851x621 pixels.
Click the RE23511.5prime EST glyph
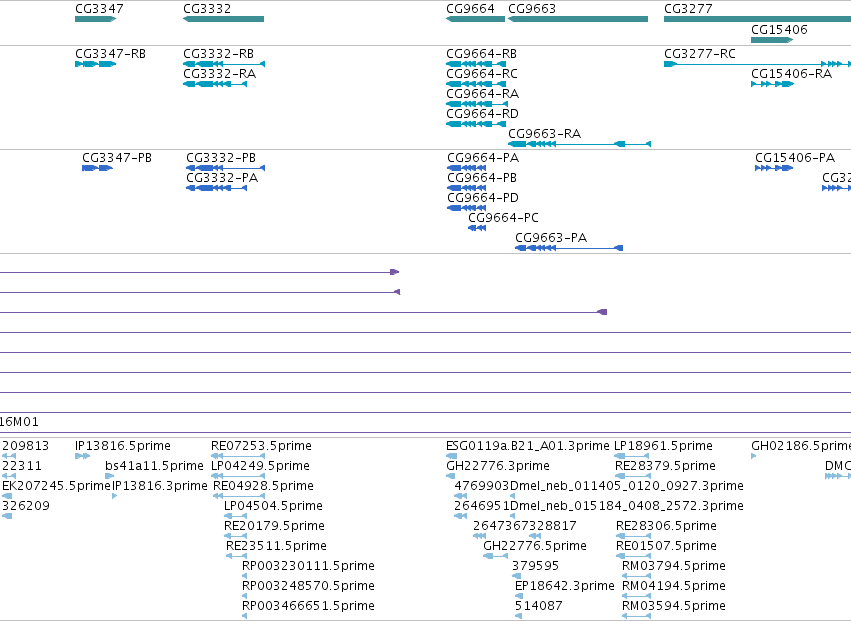[x=237, y=556]
